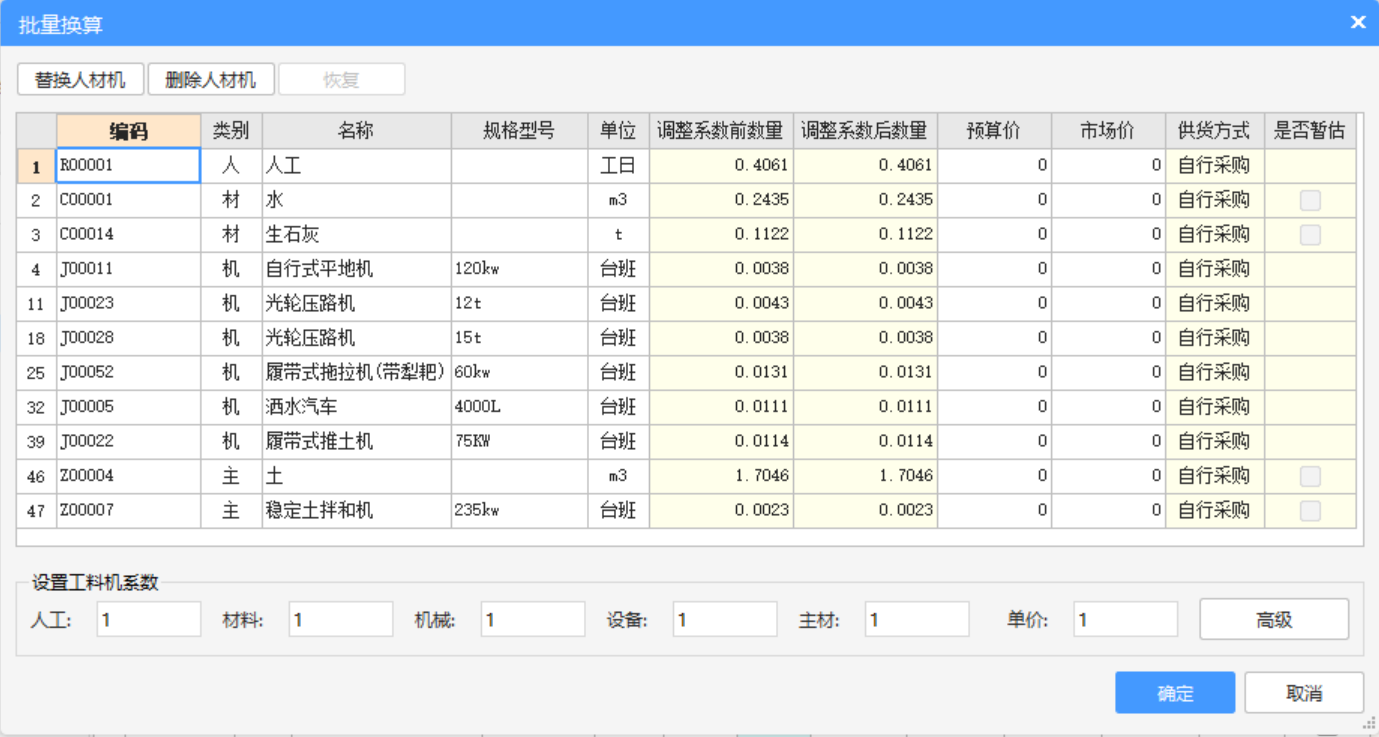Toggle 是否暂估 checkbox for 稳定土拌和机
Image resolution: width=1379 pixels, height=737 pixels.
[1309, 511]
